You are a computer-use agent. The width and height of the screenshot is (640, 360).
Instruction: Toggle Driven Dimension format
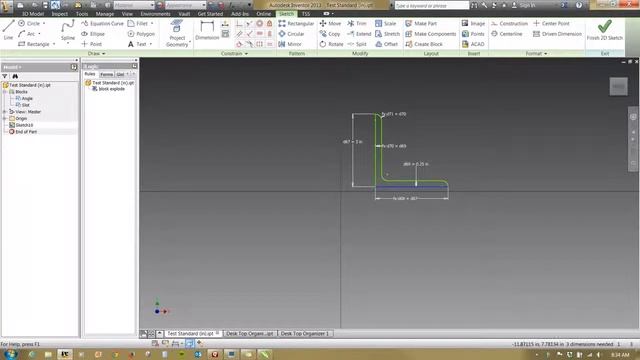pos(557,34)
